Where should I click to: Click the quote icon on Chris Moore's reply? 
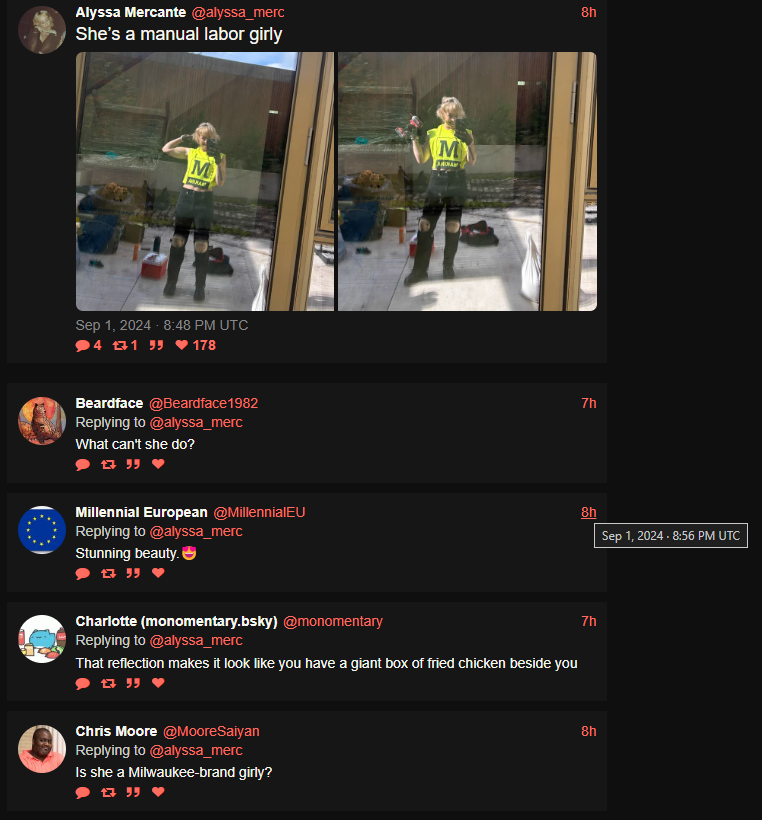[133, 792]
